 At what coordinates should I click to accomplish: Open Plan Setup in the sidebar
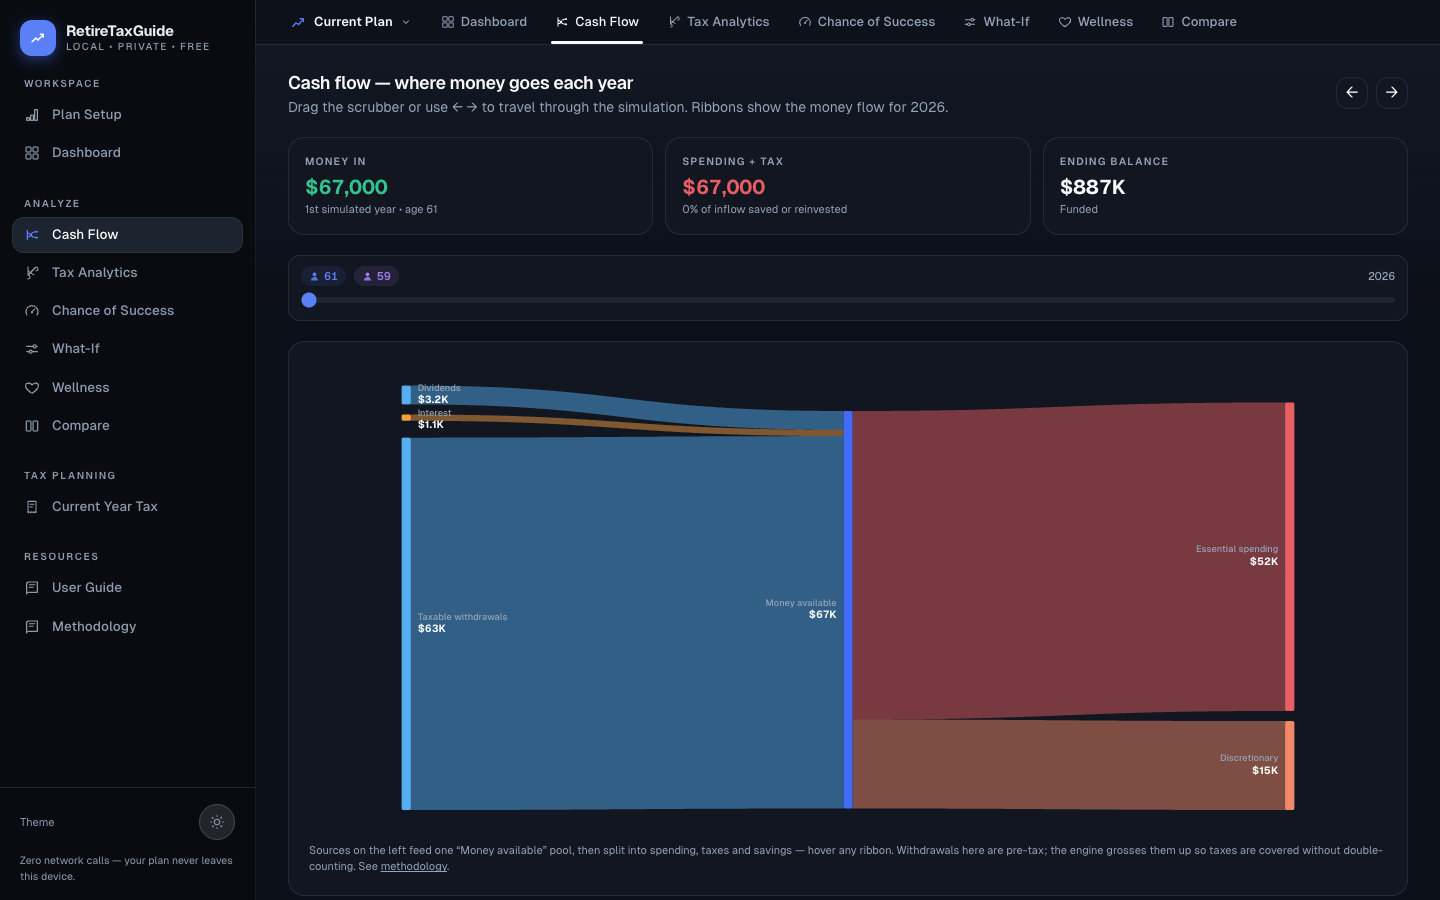[x=127, y=115]
